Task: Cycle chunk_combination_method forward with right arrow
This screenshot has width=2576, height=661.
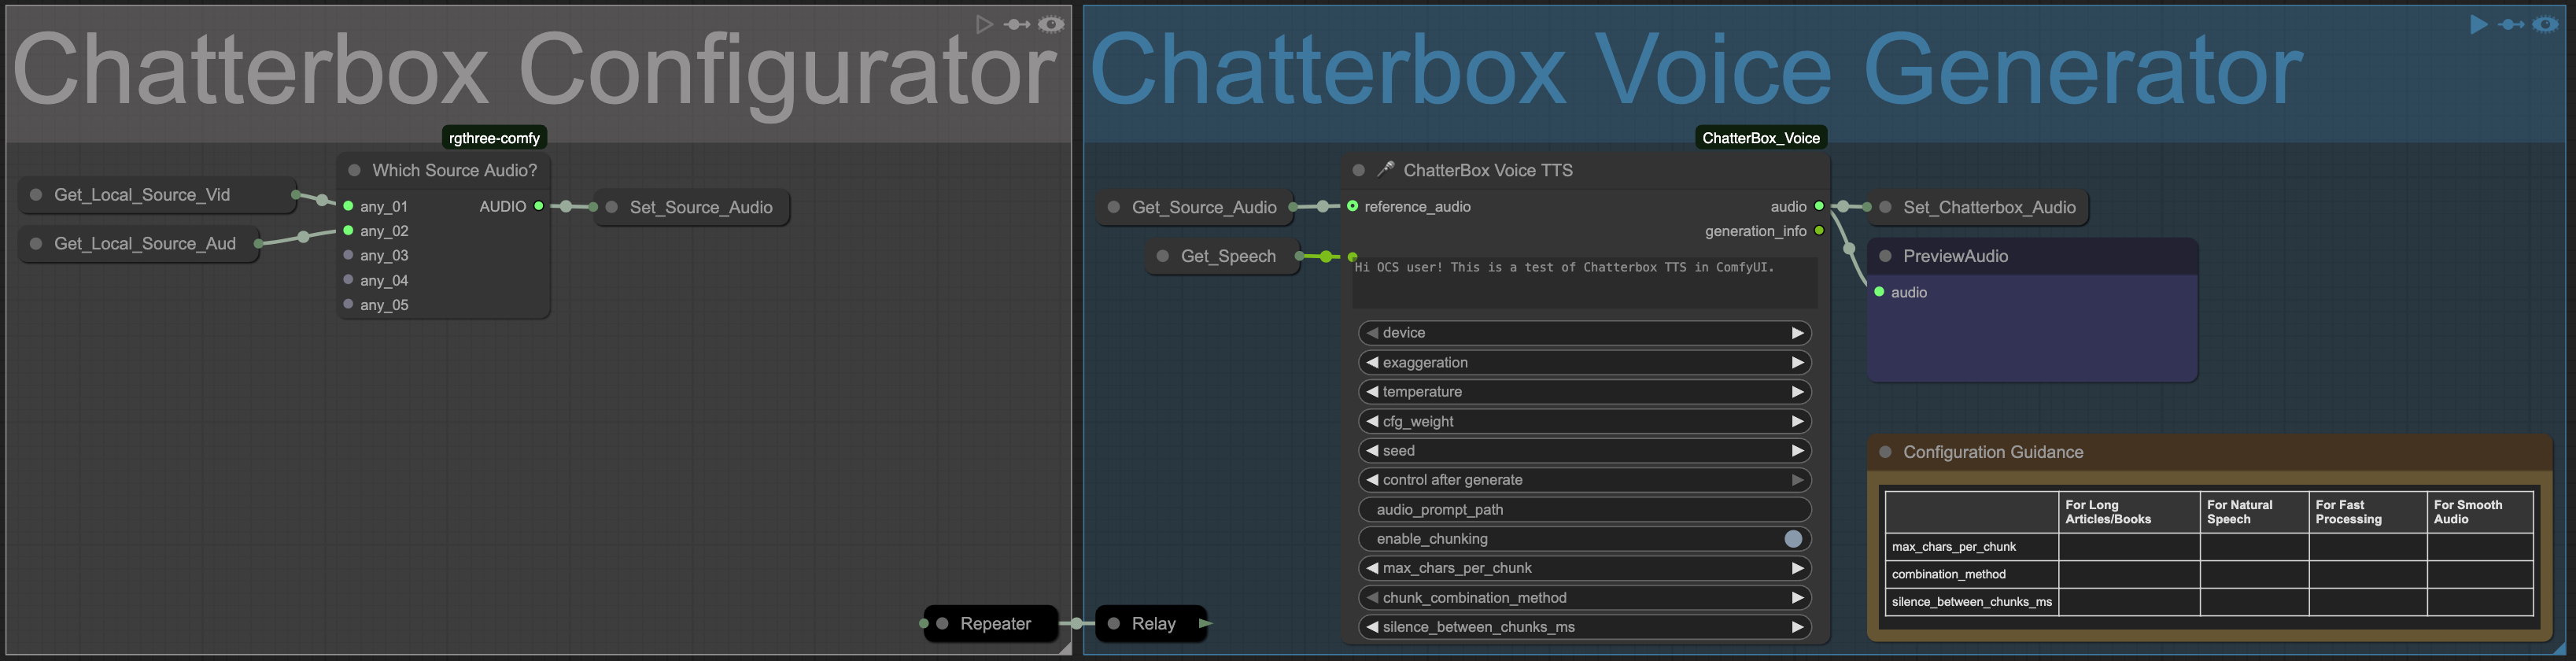Action: tap(1797, 598)
